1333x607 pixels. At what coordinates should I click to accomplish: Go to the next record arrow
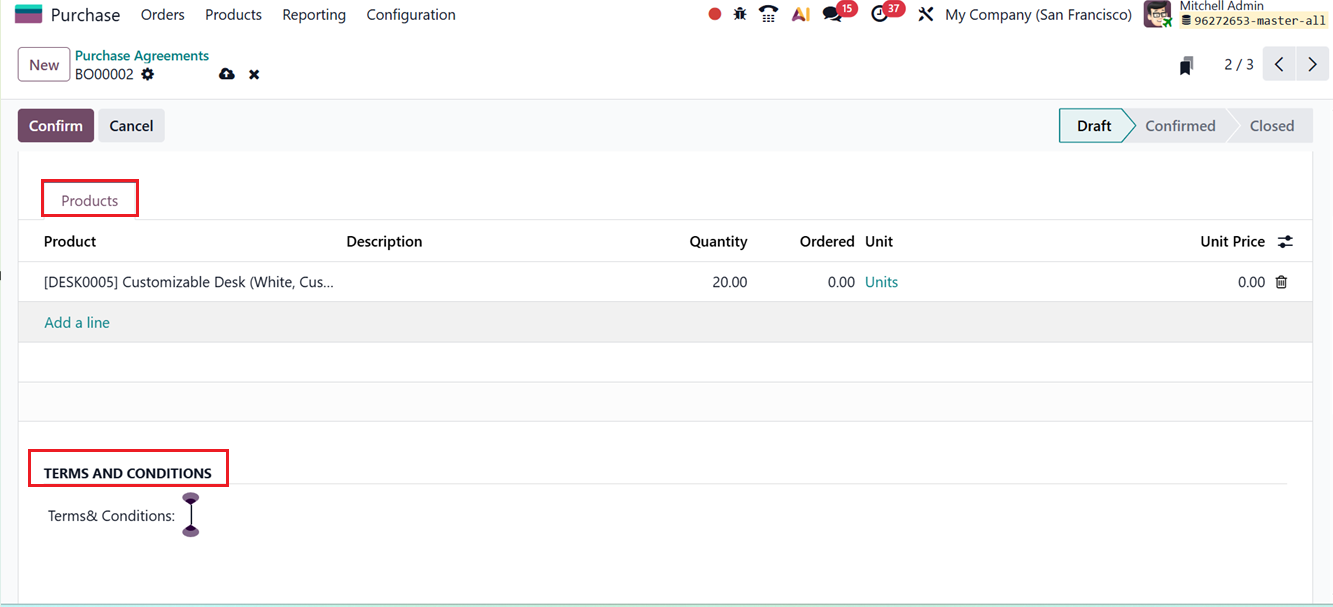coord(1312,65)
